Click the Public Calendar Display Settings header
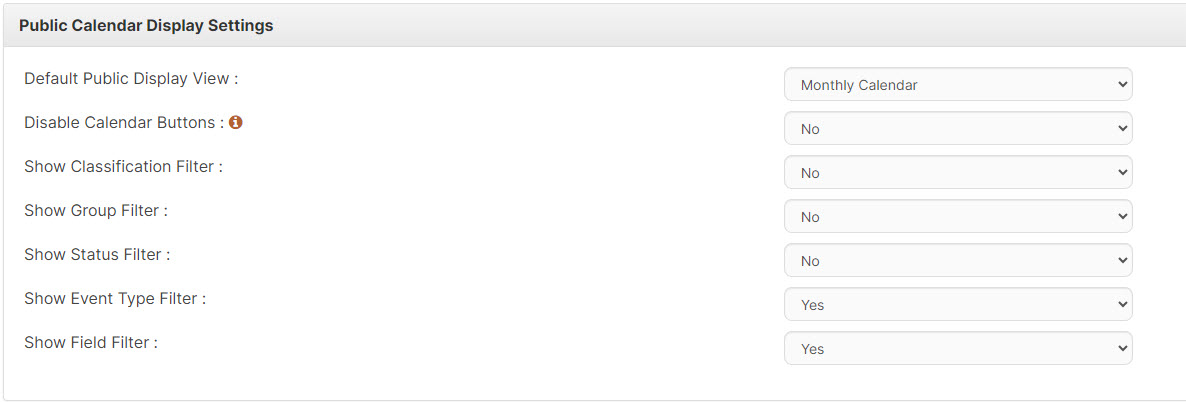 [x=146, y=26]
